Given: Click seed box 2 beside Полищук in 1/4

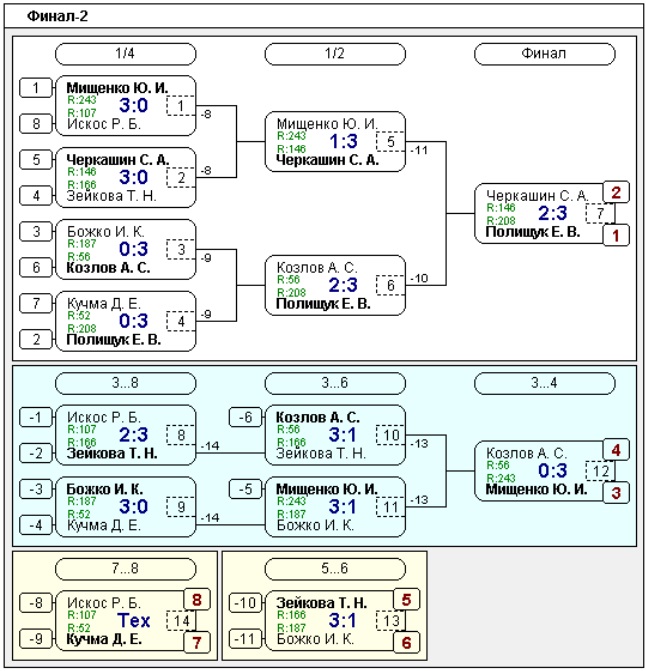Looking at the screenshot, I should click(36, 339).
